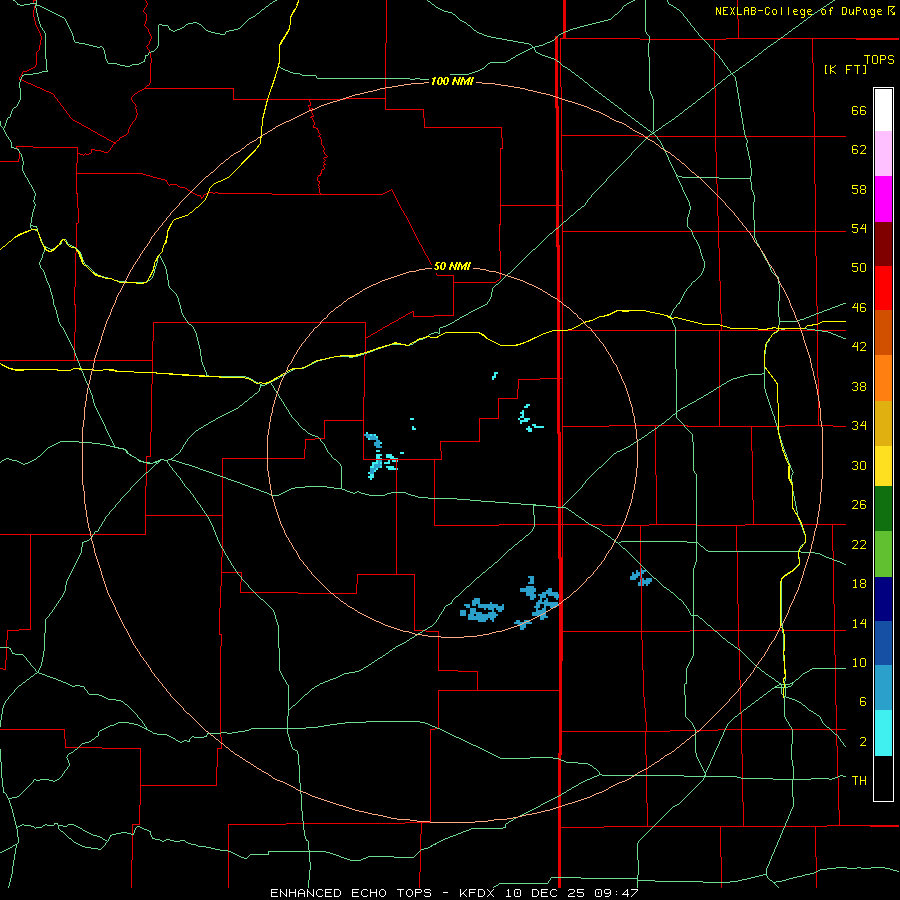
Task: Click the TH legend label
Action: coord(859,781)
